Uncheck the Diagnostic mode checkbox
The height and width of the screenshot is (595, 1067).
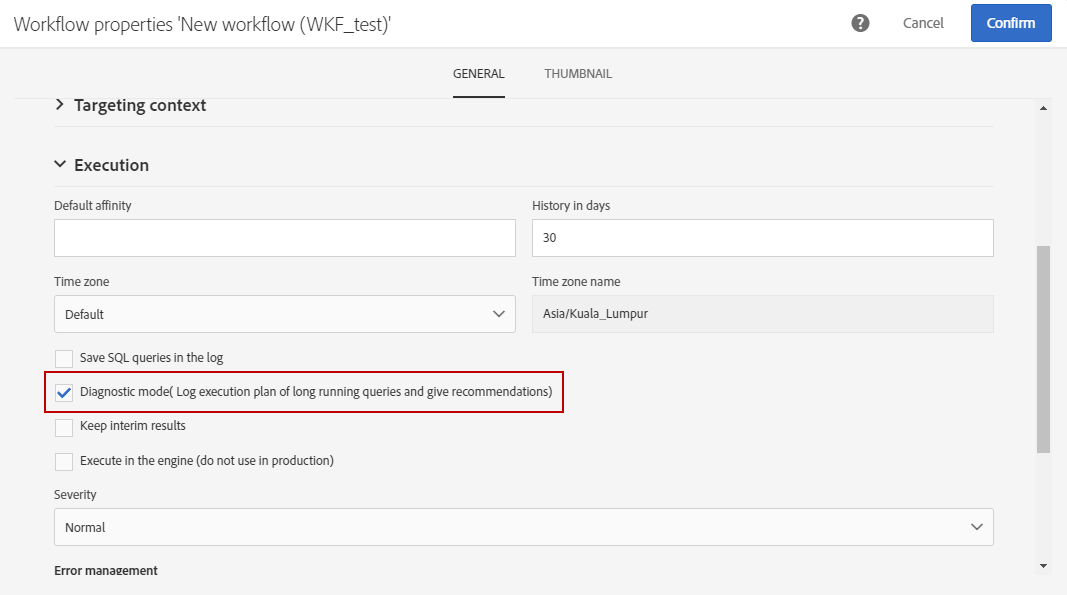click(x=64, y=393)
